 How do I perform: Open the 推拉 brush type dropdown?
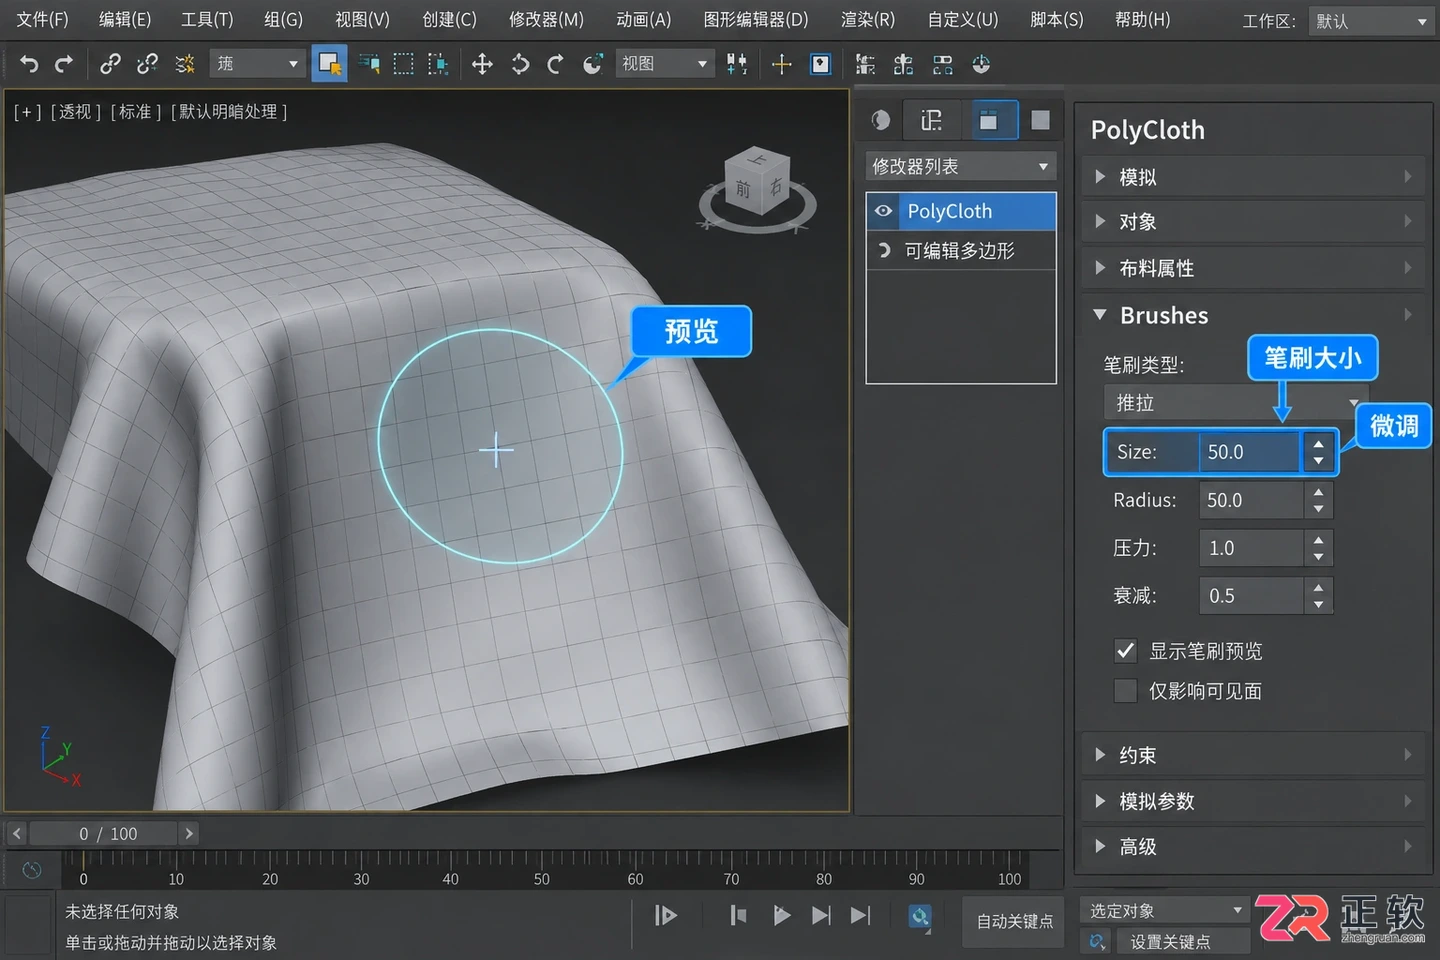1235,402
